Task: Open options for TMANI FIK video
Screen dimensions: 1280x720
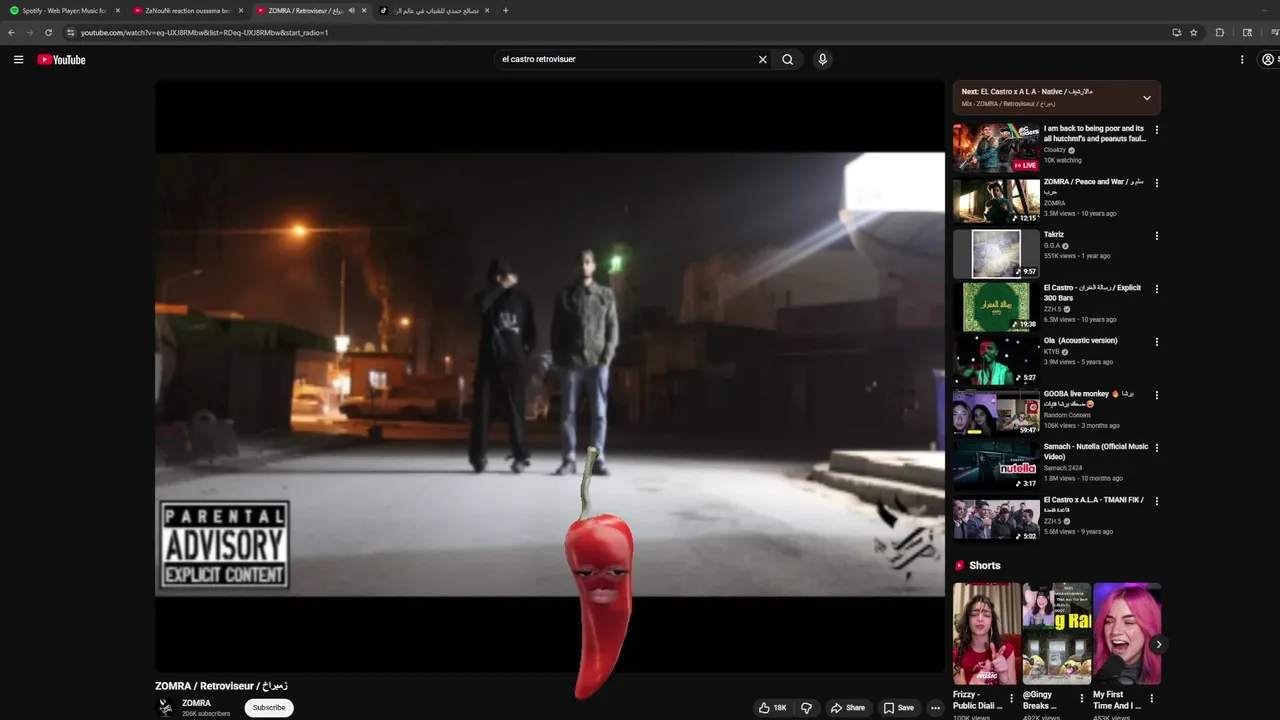Action: 1156,501
